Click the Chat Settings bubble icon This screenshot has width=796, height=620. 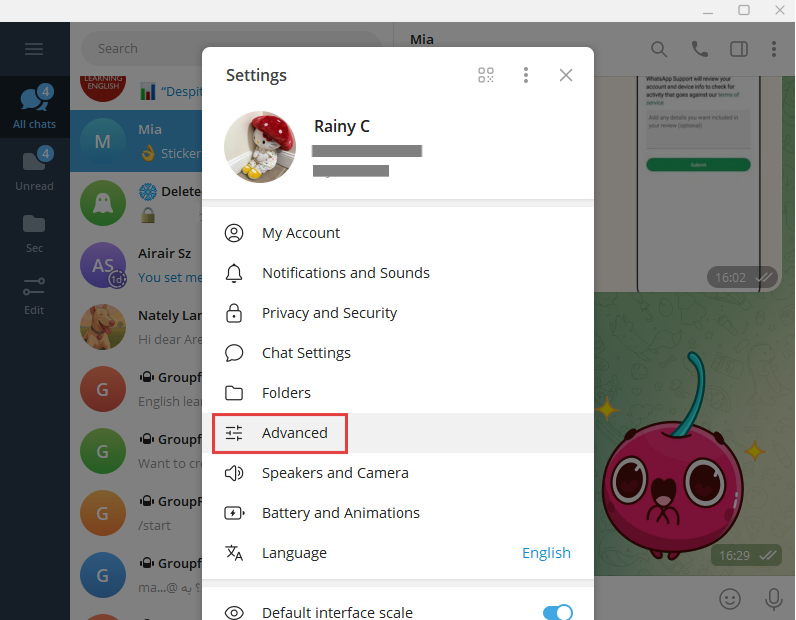234,353
